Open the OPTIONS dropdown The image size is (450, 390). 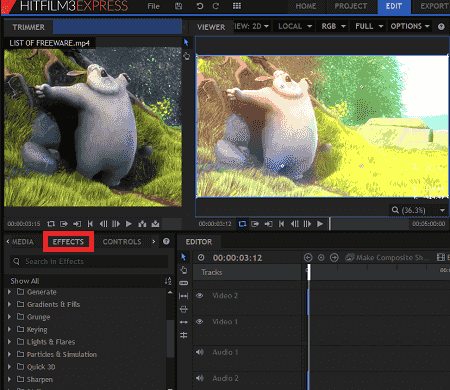click(x=410, y=26)
